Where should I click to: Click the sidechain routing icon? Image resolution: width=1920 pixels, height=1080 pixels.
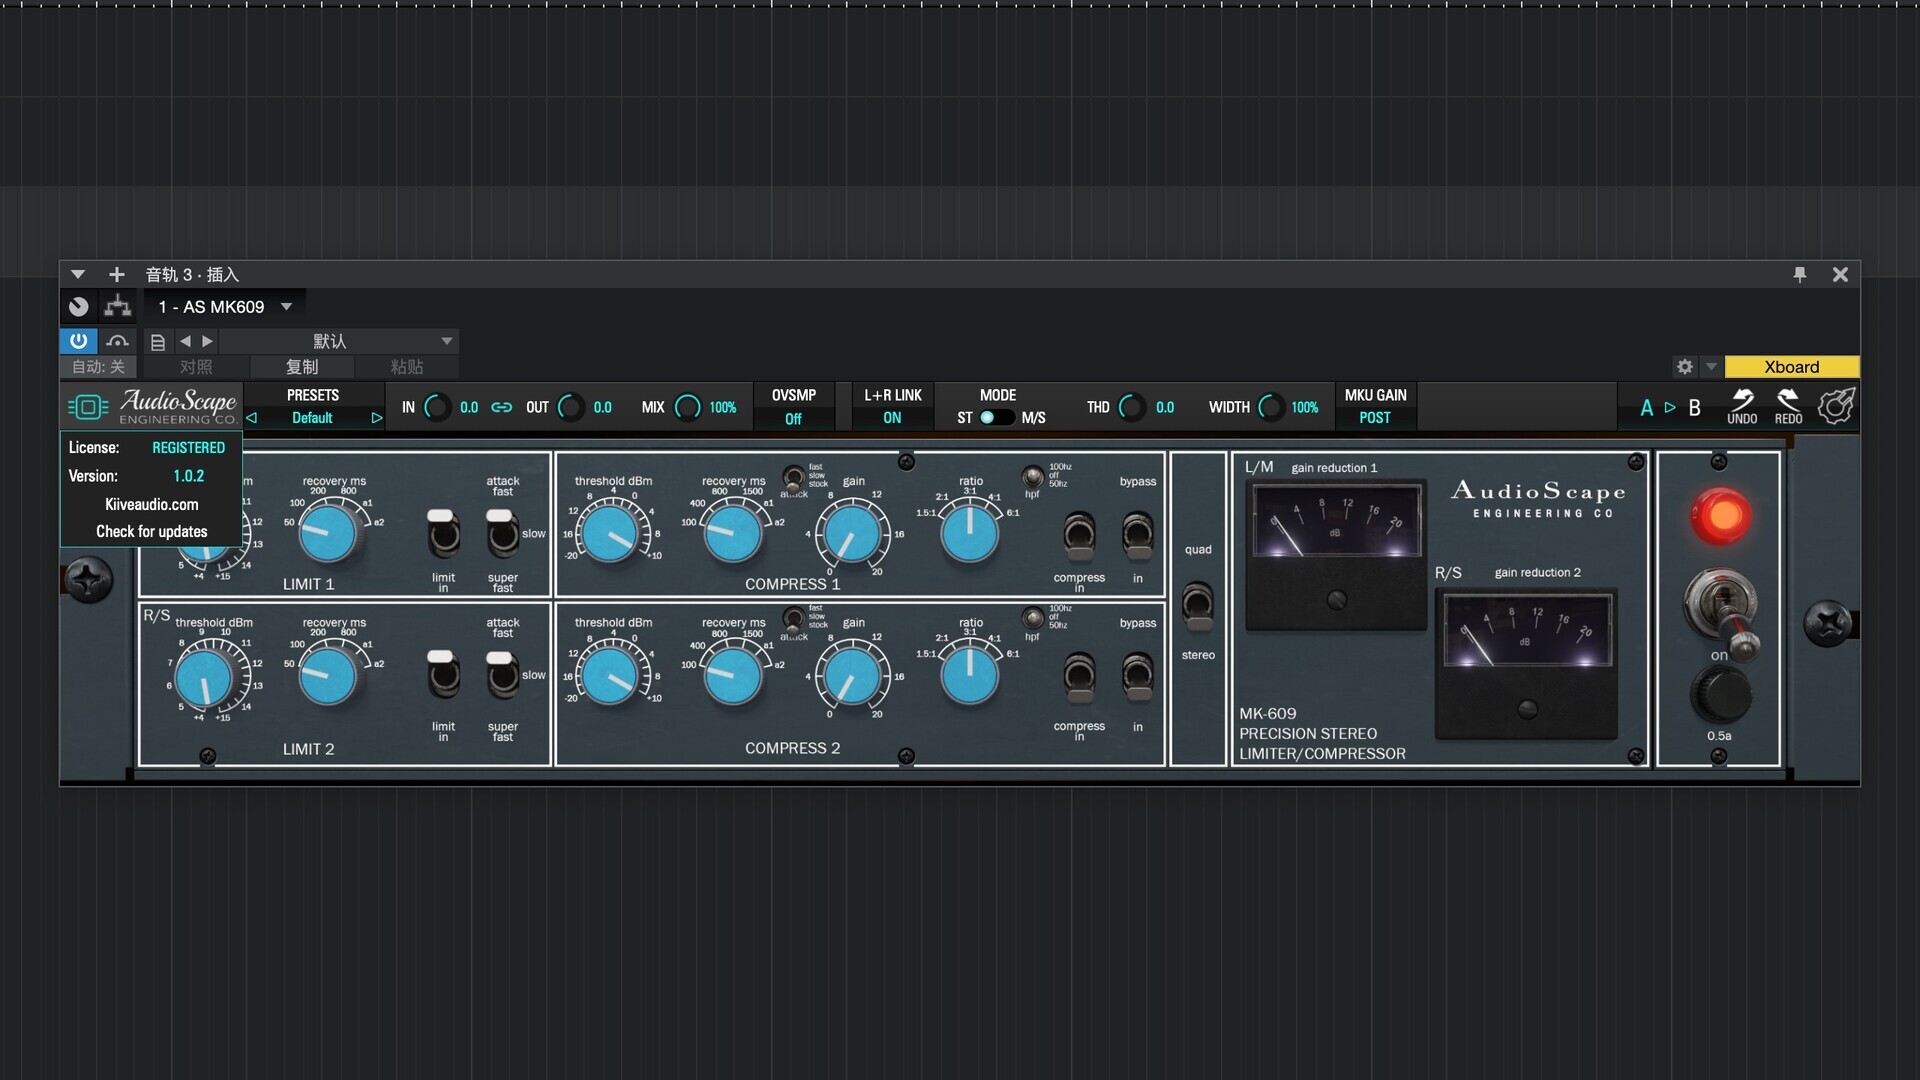coord(118,306)
